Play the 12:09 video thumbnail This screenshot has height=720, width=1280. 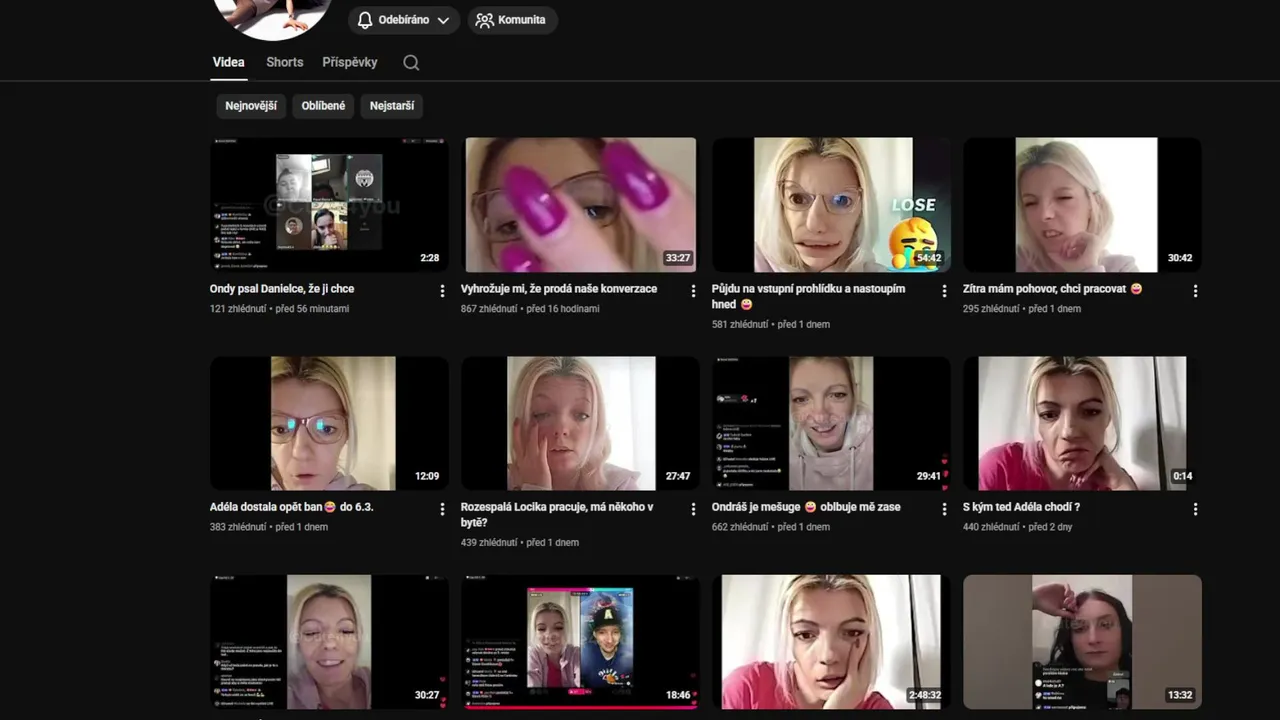point(329,423)
